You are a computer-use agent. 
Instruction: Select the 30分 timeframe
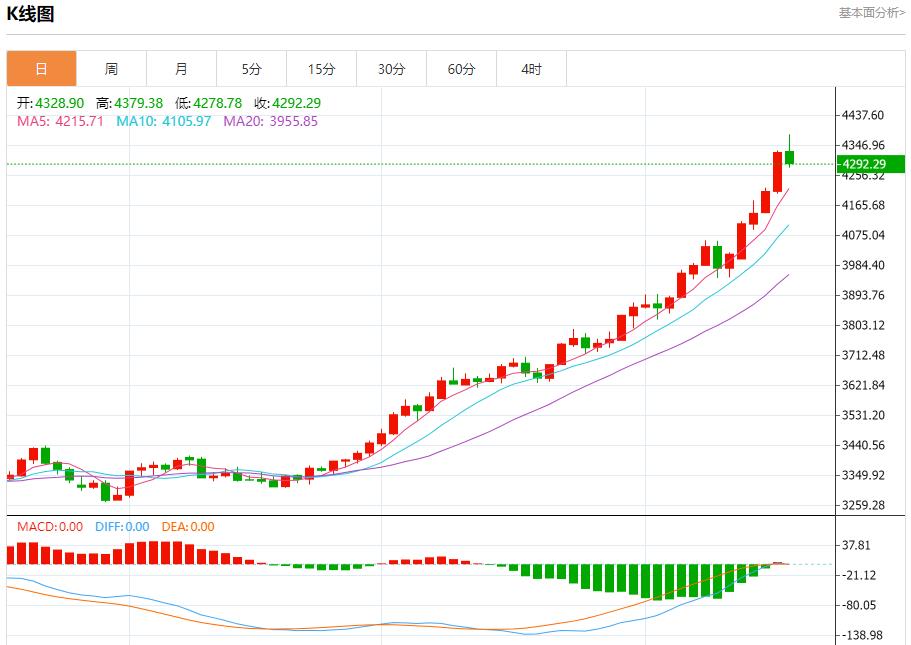tap(391, 68)
